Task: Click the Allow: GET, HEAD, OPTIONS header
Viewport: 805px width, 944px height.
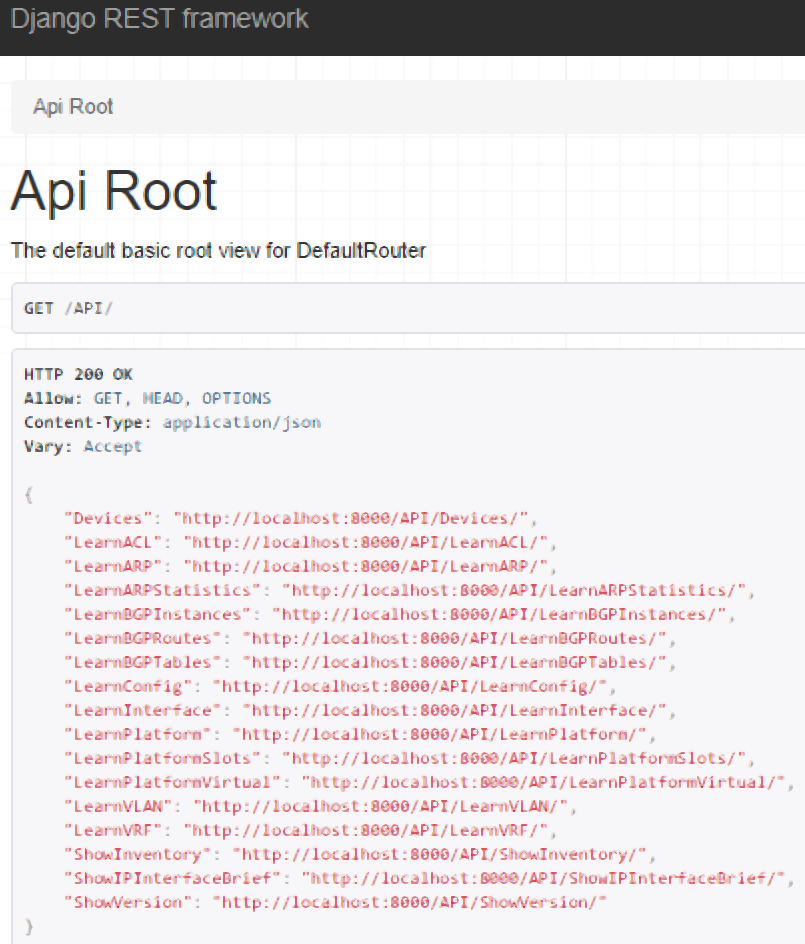Action: point(148,399)
